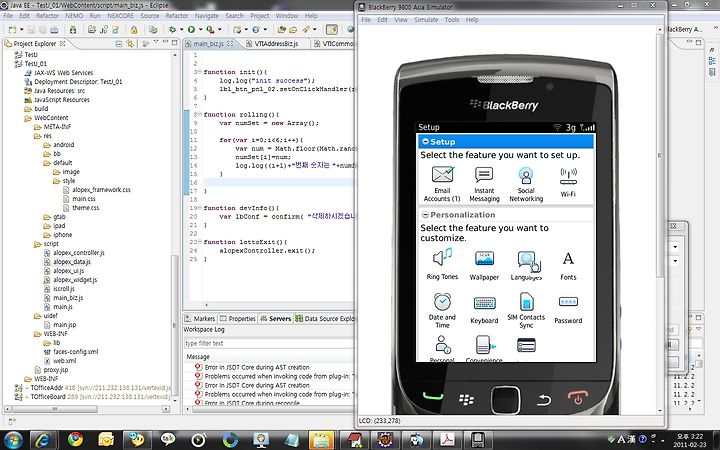The width and height of the screenshot is (720, 450).
Task: Click the back arrow key on phone
Action: 544,400
